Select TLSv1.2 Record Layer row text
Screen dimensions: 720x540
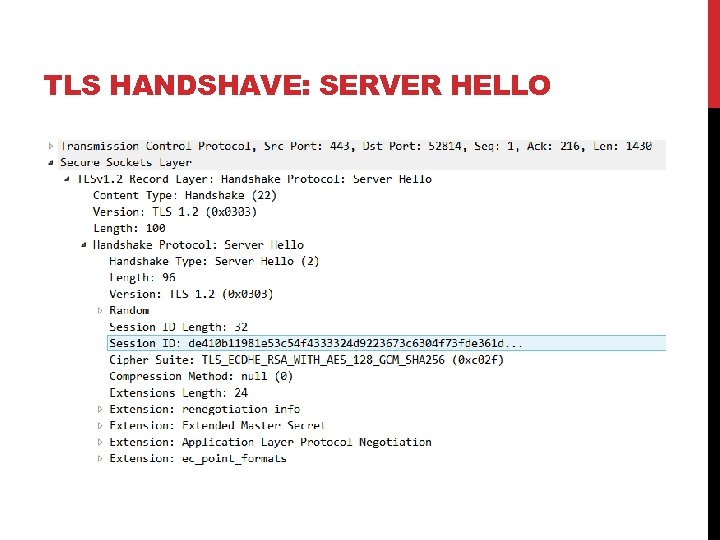(x=255, y=179)
